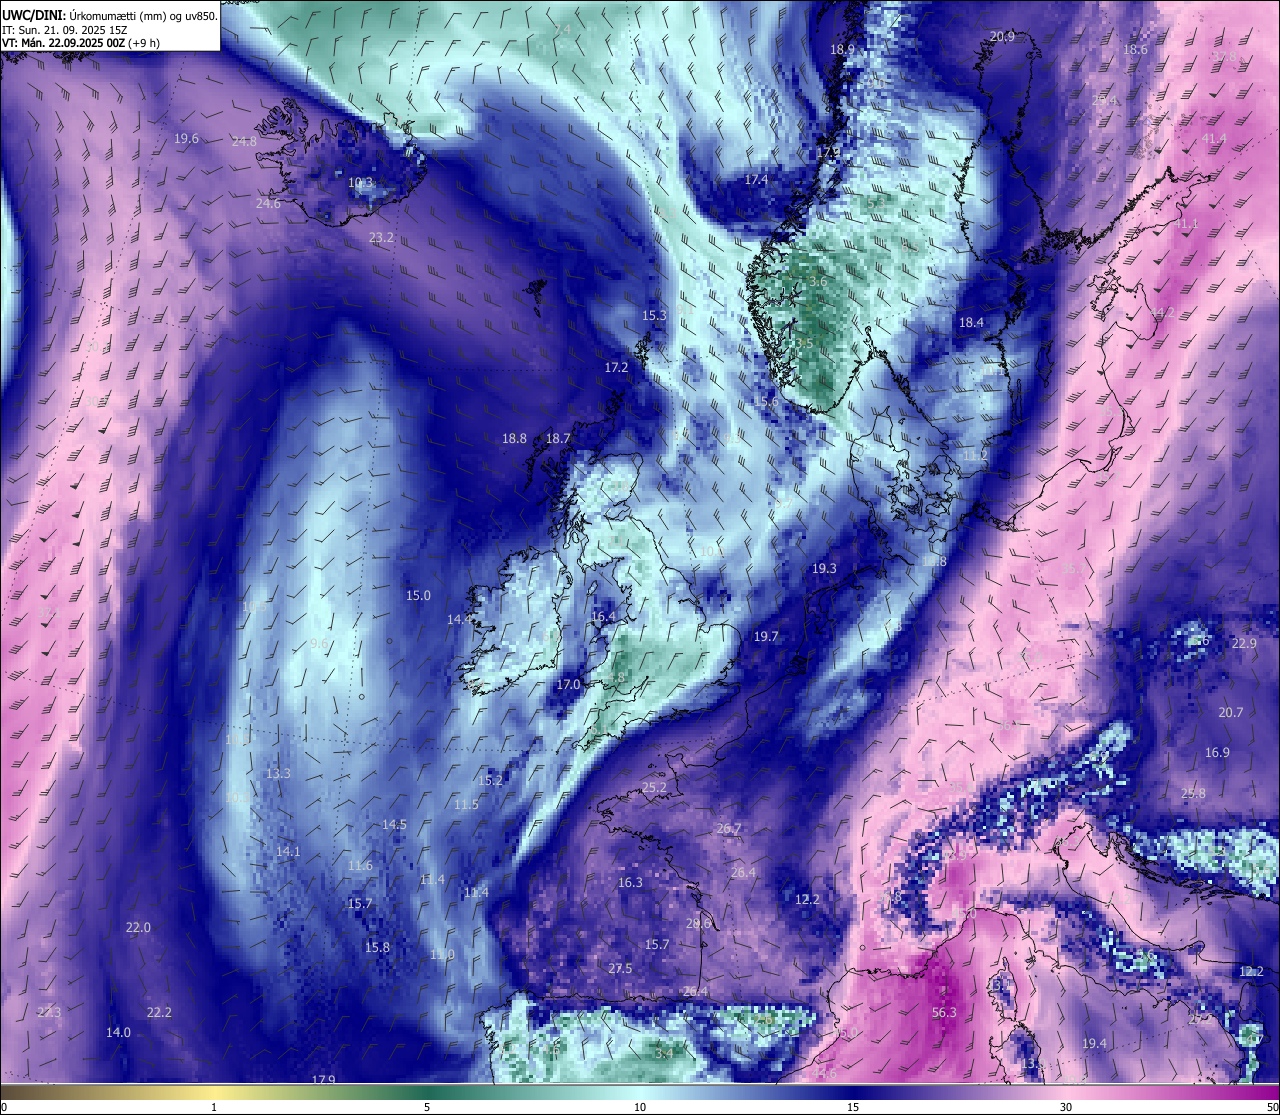Click the 5 tick on color scale
The image size is (1280, 1115).
click(427, 1106)
